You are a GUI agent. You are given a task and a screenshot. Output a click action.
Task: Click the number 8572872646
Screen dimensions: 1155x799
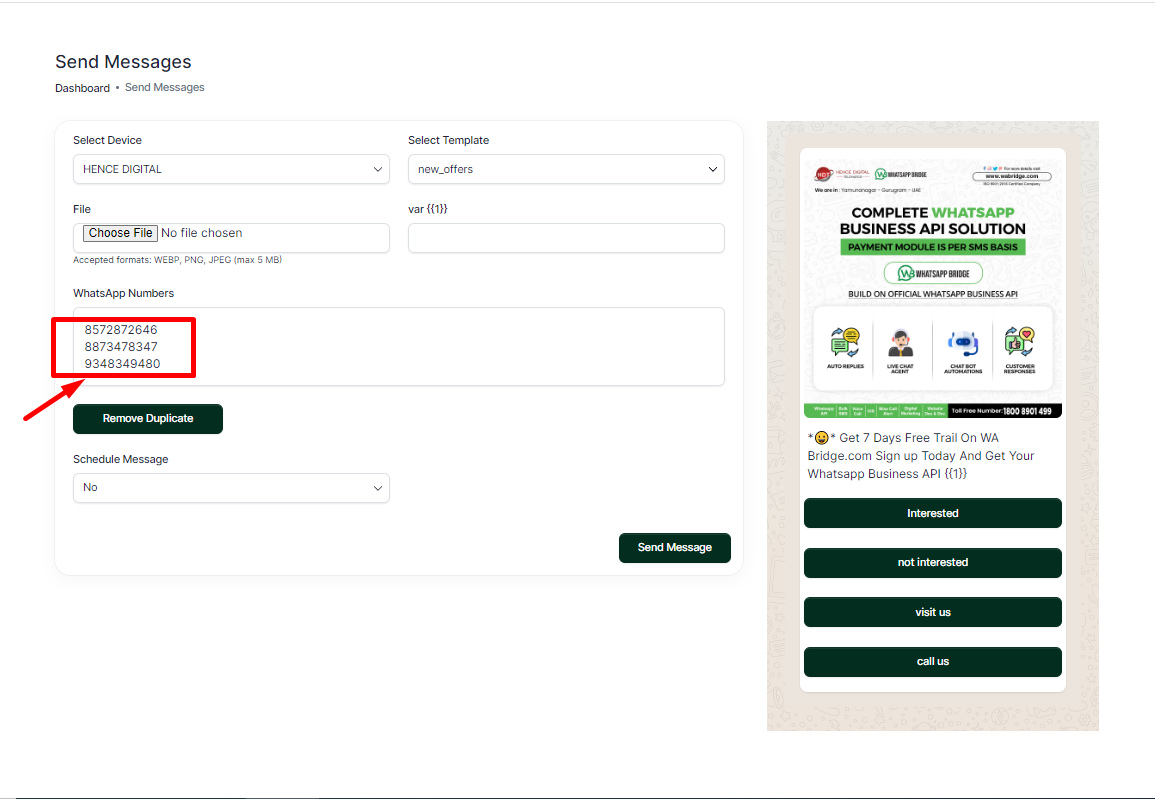(x=121, y=330)
